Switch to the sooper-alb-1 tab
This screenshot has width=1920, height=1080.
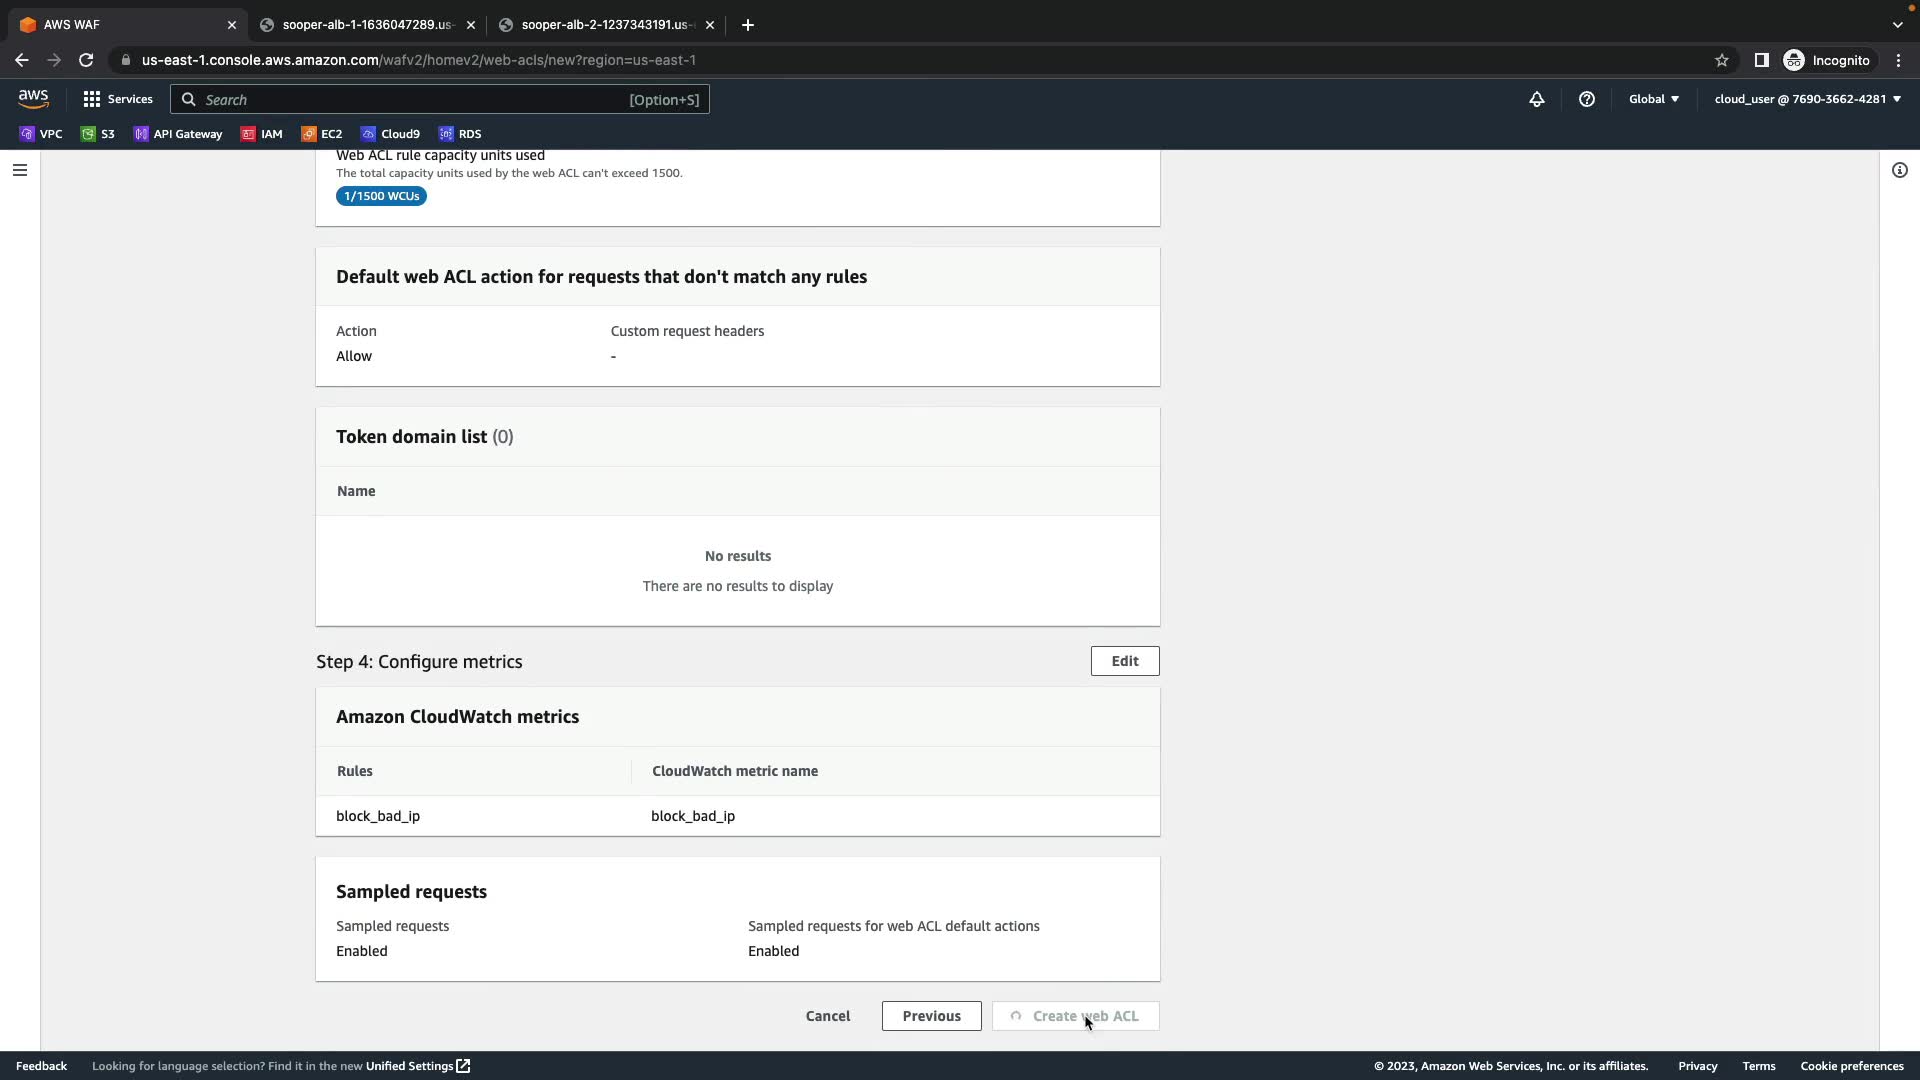click(366, 25)
